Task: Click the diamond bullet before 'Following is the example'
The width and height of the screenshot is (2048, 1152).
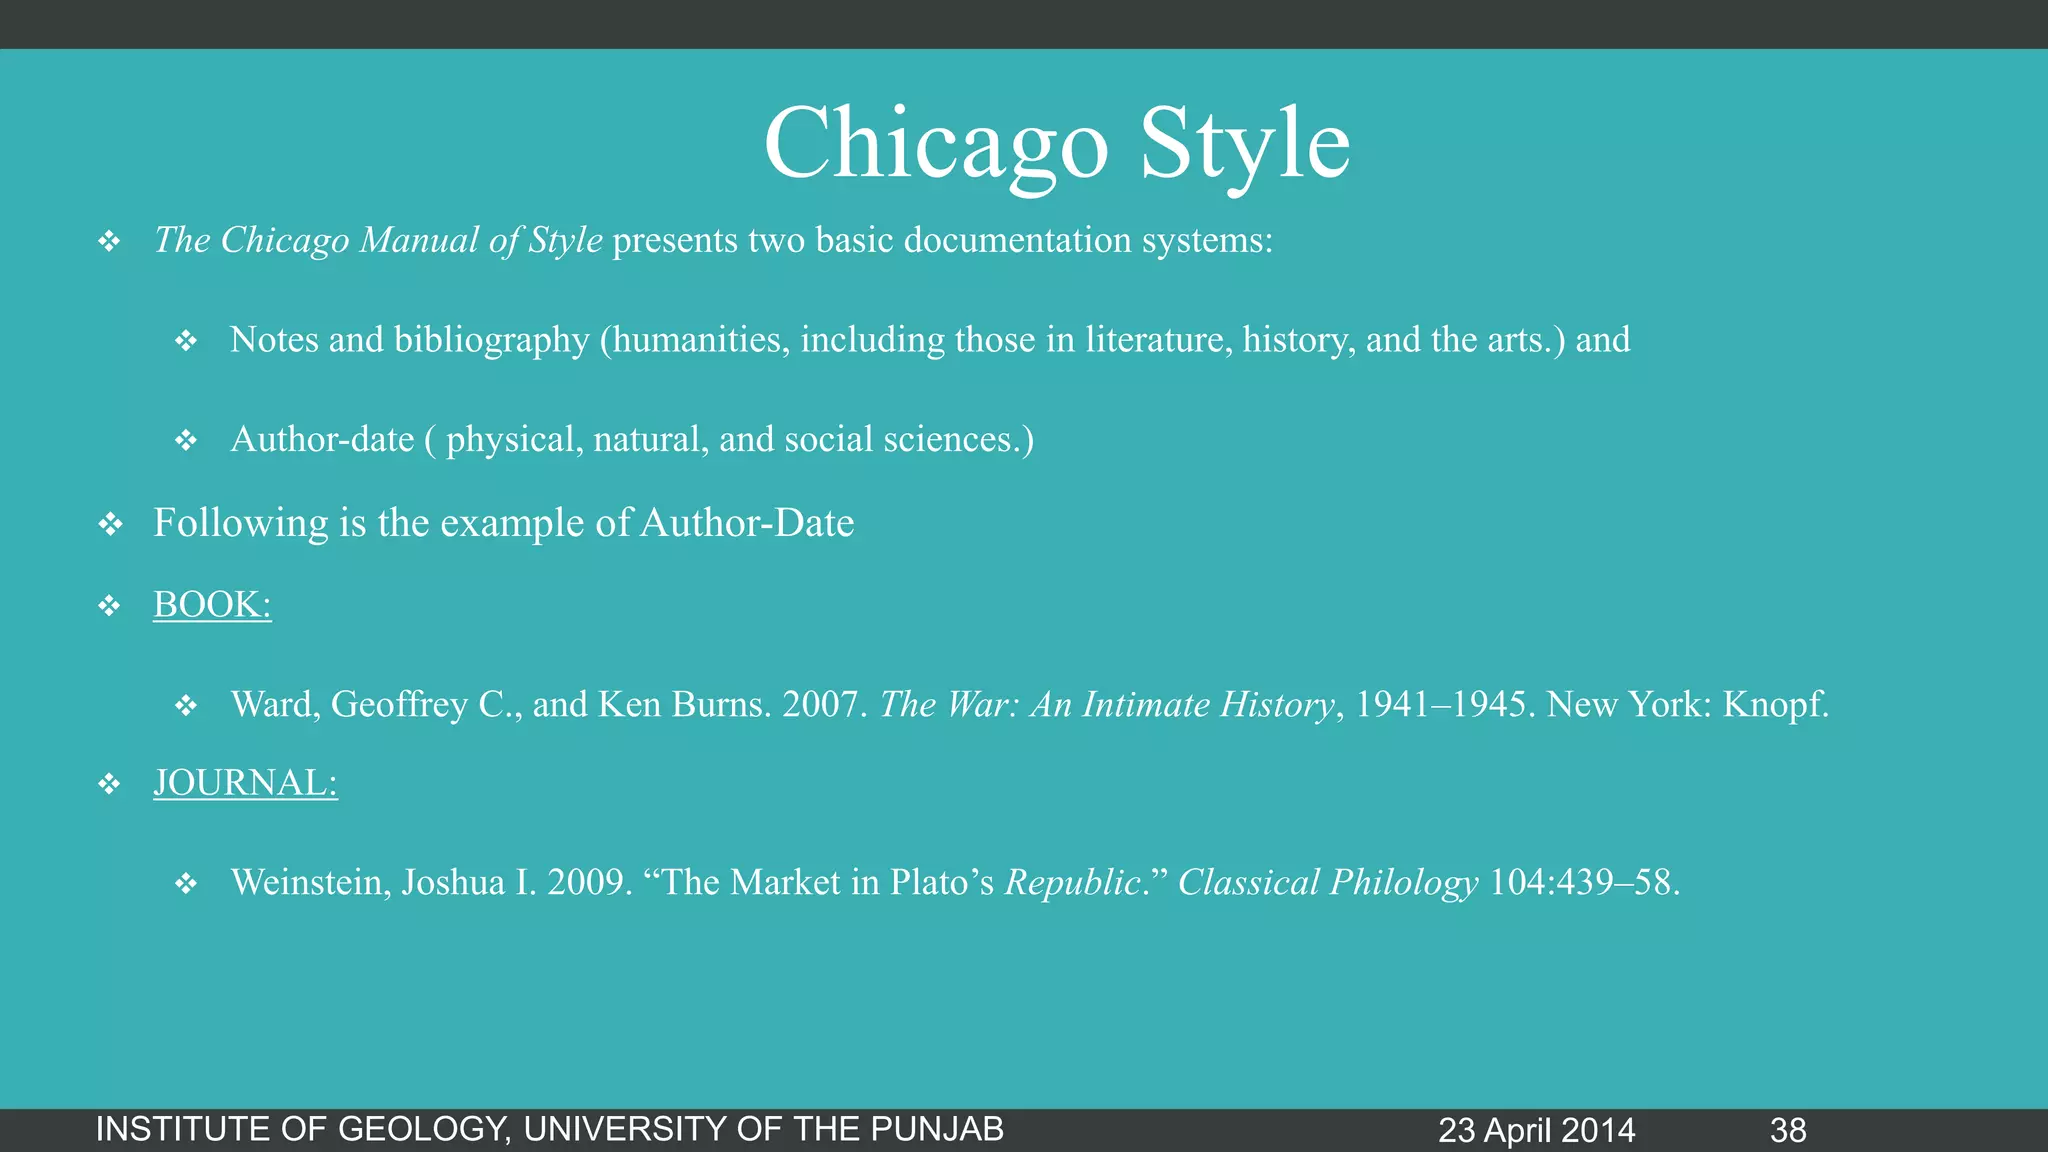Action: point(110,524)
